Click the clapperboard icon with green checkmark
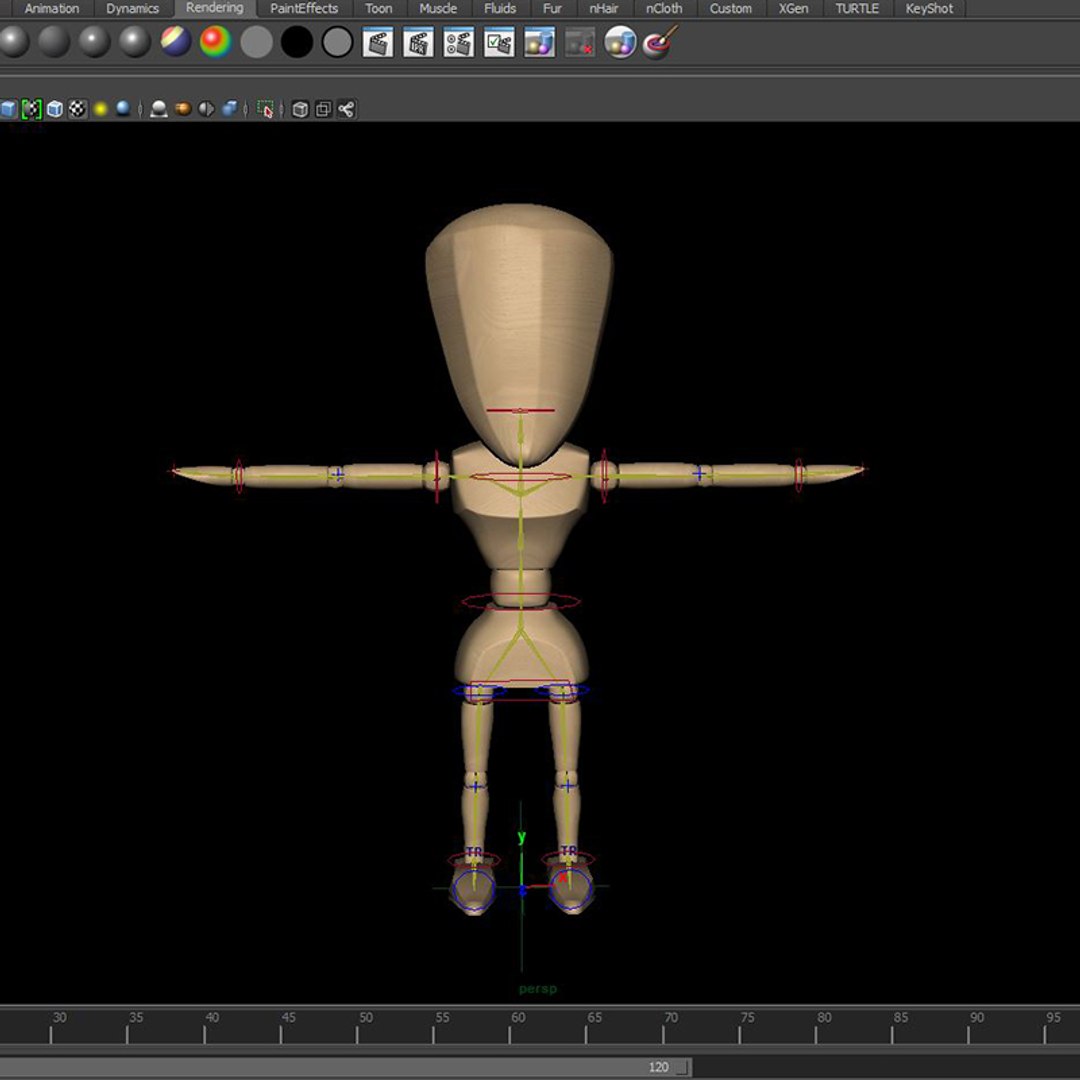 pyautogui.click(x=499, y=42)
